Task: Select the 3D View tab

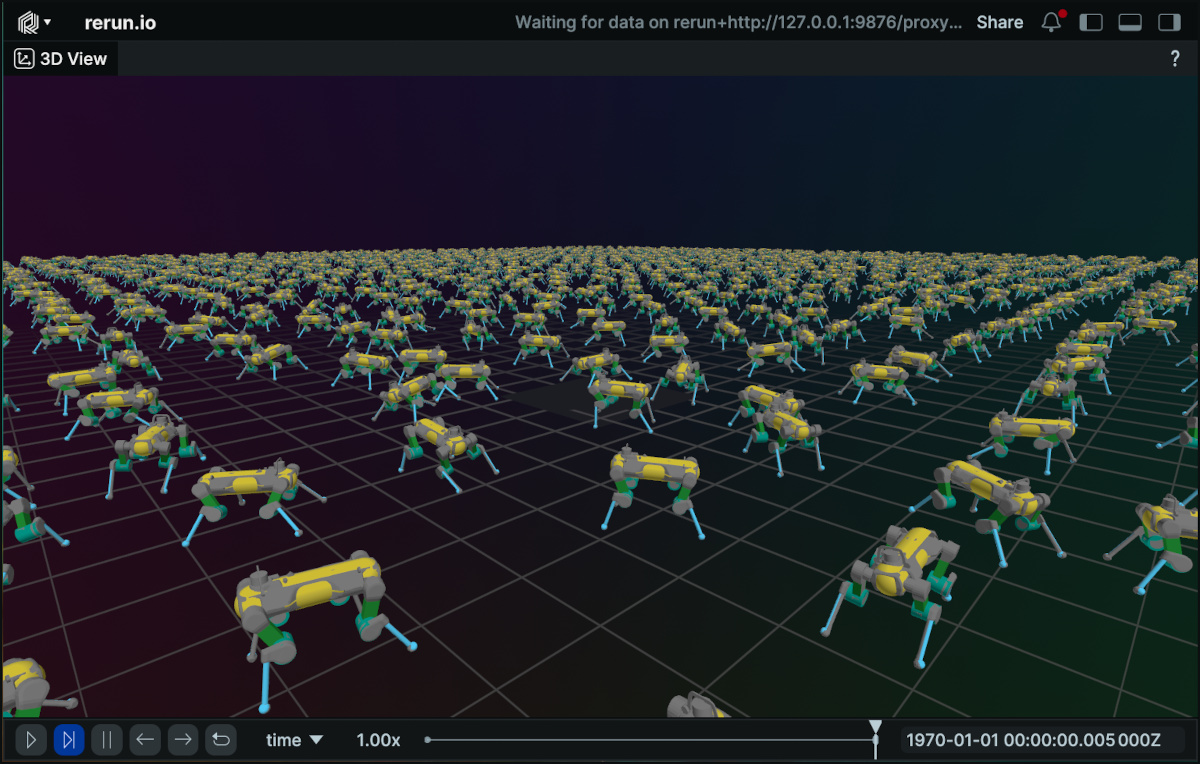Action: click(x=61, y=59)
